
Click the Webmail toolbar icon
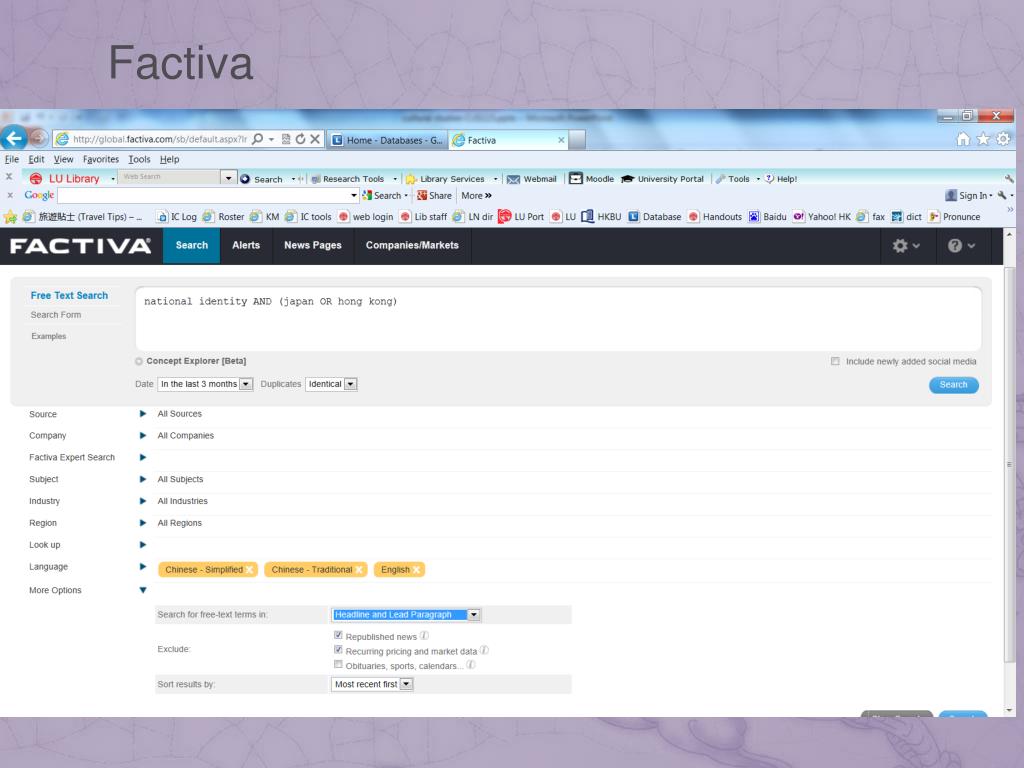pos(513,179)
